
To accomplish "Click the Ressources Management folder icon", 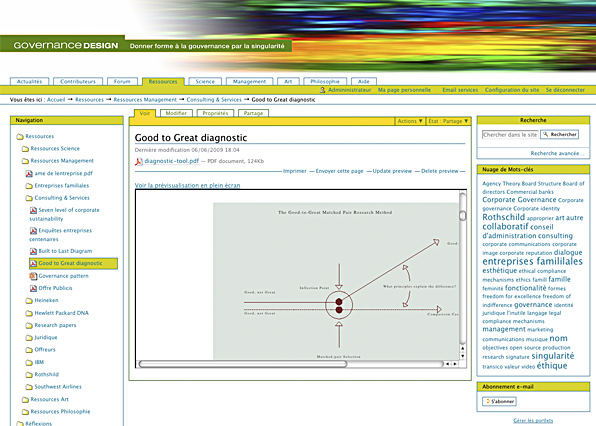I will (x=25, y=161).
